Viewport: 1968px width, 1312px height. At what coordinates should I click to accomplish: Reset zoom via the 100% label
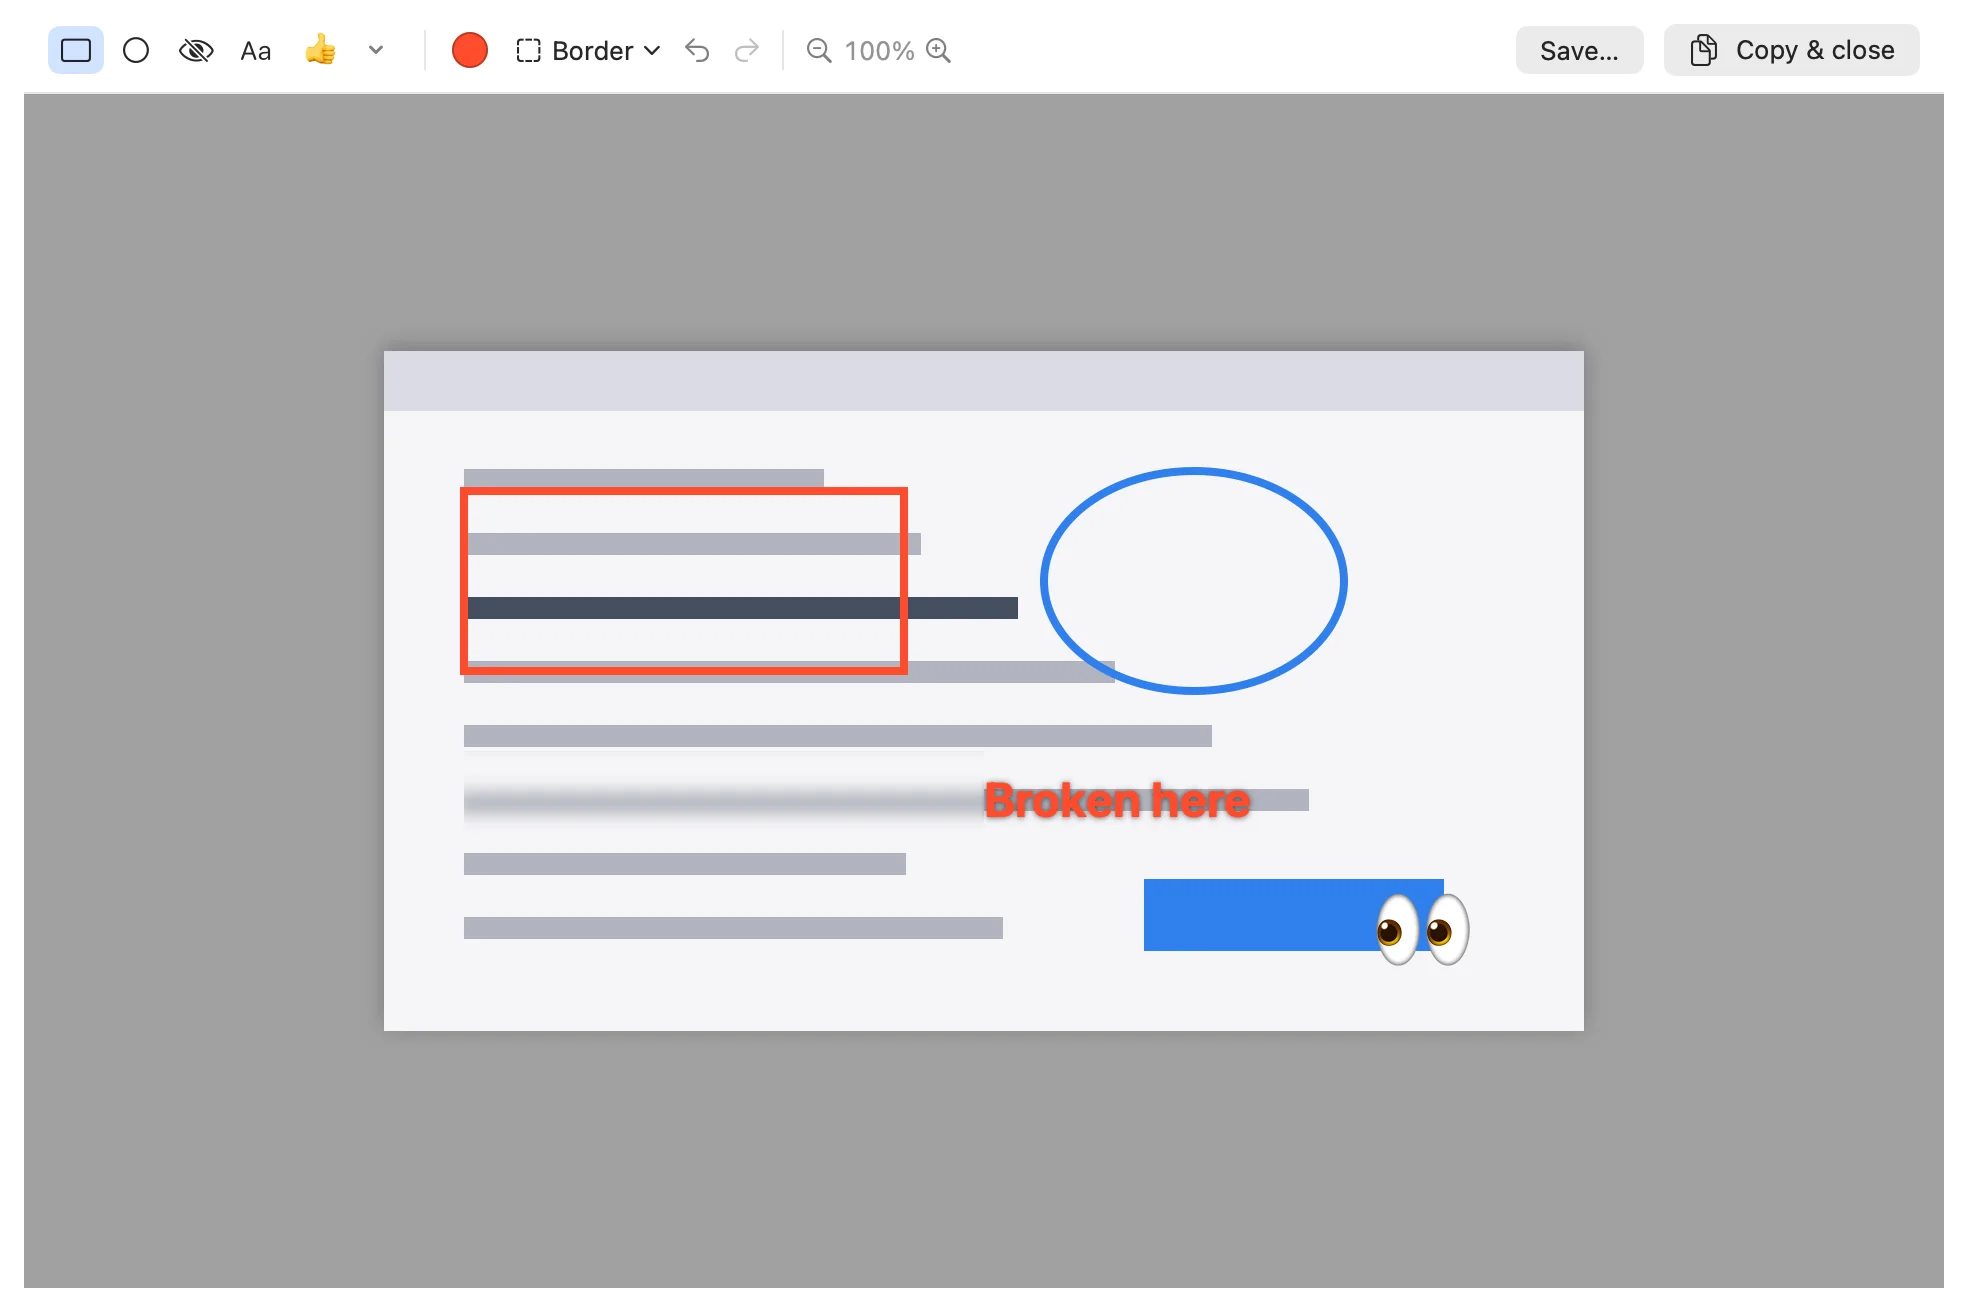pos(879,50)
